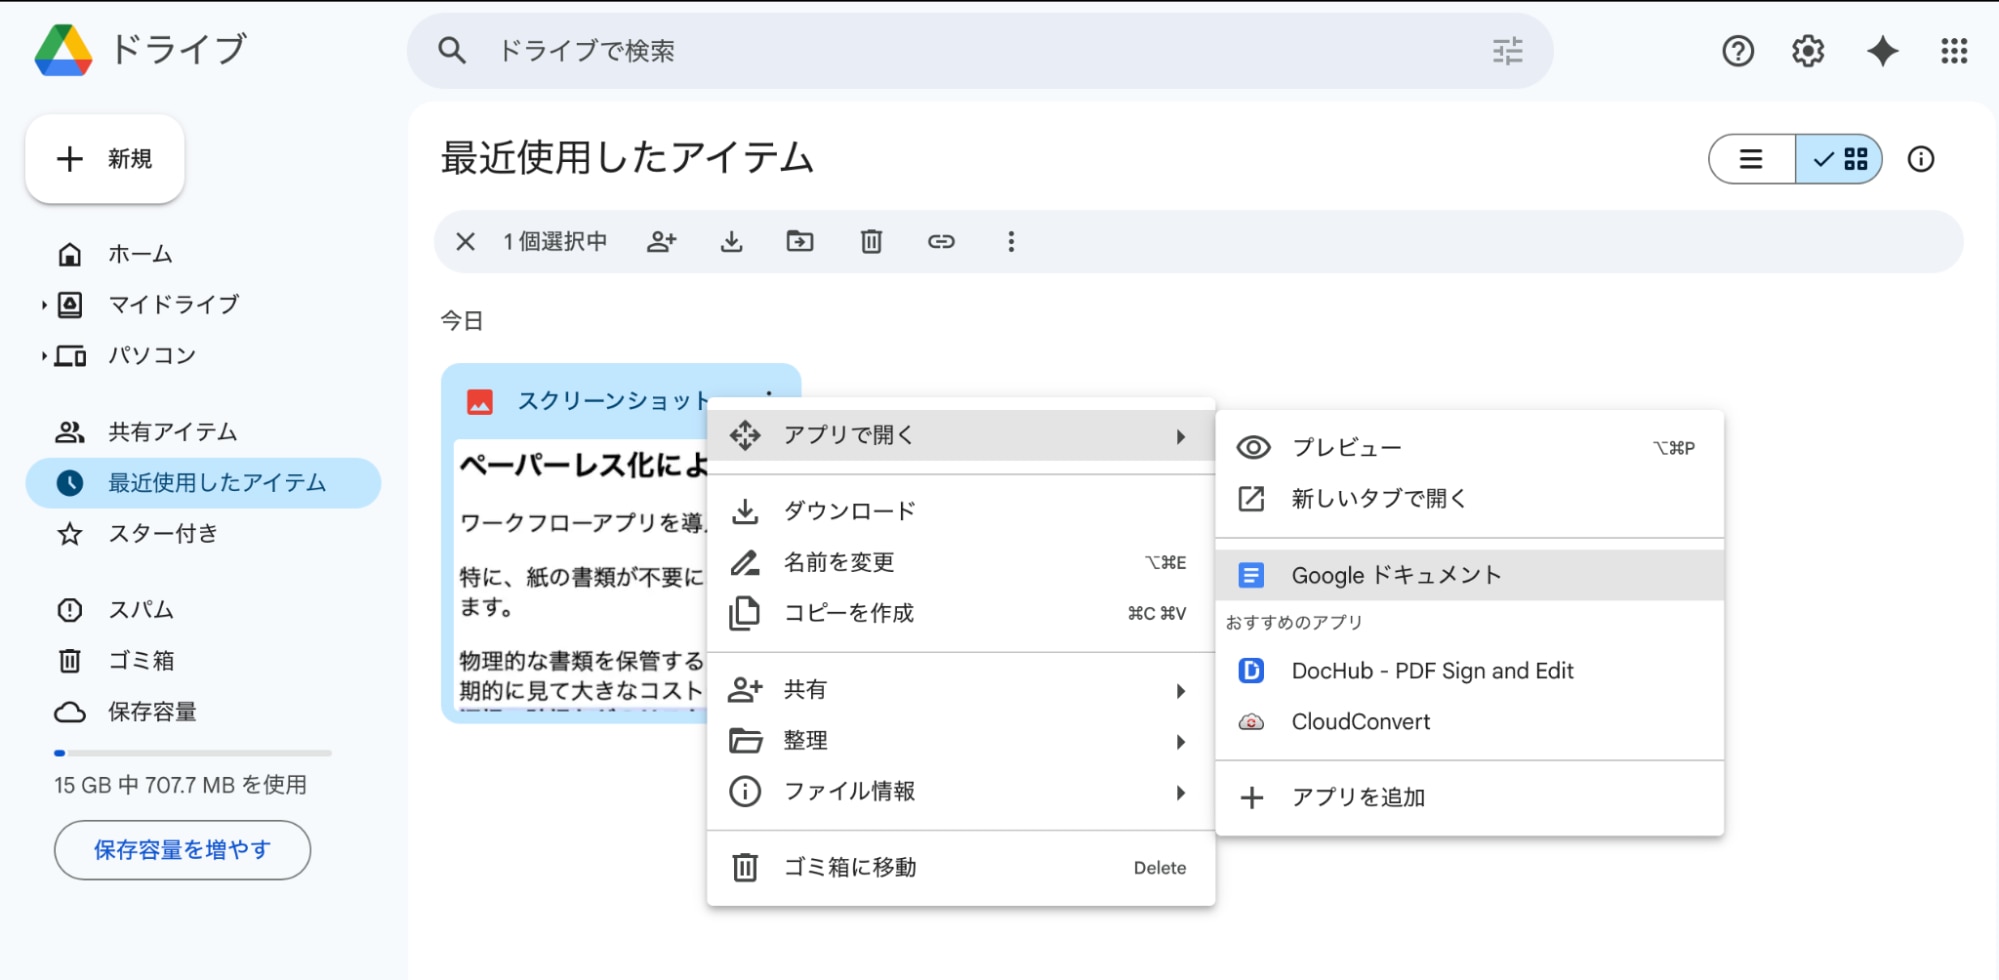Choose ゴミ箱に移動 from the context menu
The width and height of the screenshot is (1999, 980).
[849, 867]
